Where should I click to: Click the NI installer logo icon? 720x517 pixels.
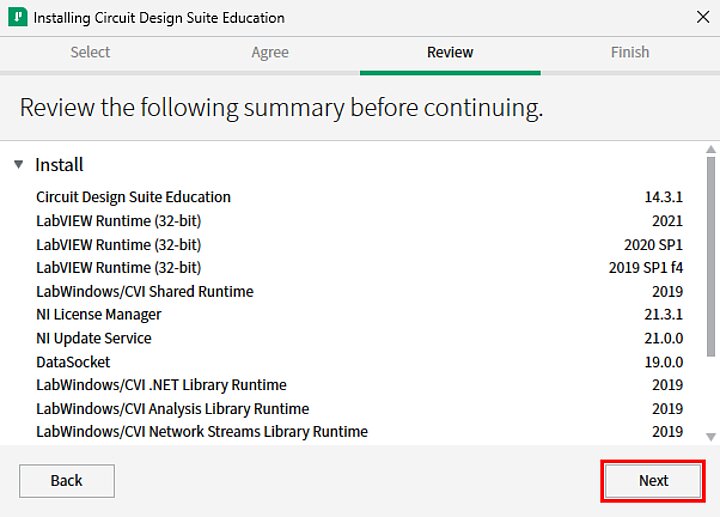coord(17,17)
